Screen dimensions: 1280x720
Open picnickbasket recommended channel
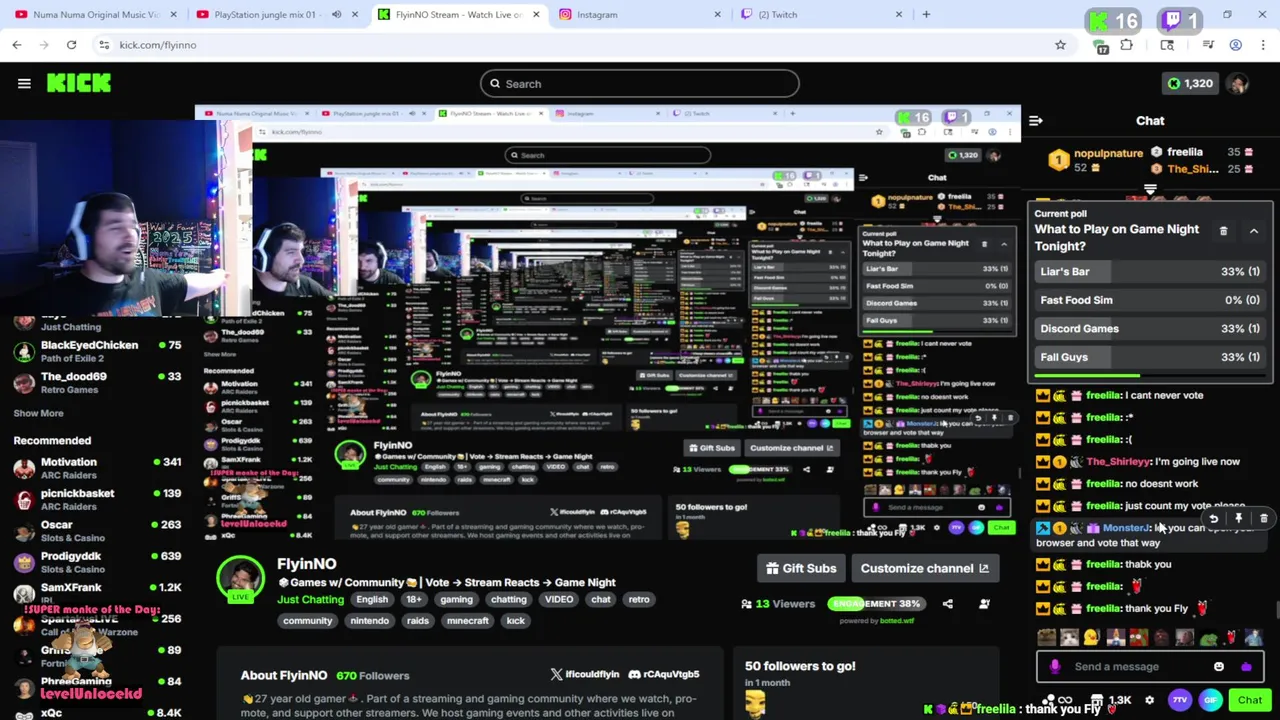pos(97,499)
